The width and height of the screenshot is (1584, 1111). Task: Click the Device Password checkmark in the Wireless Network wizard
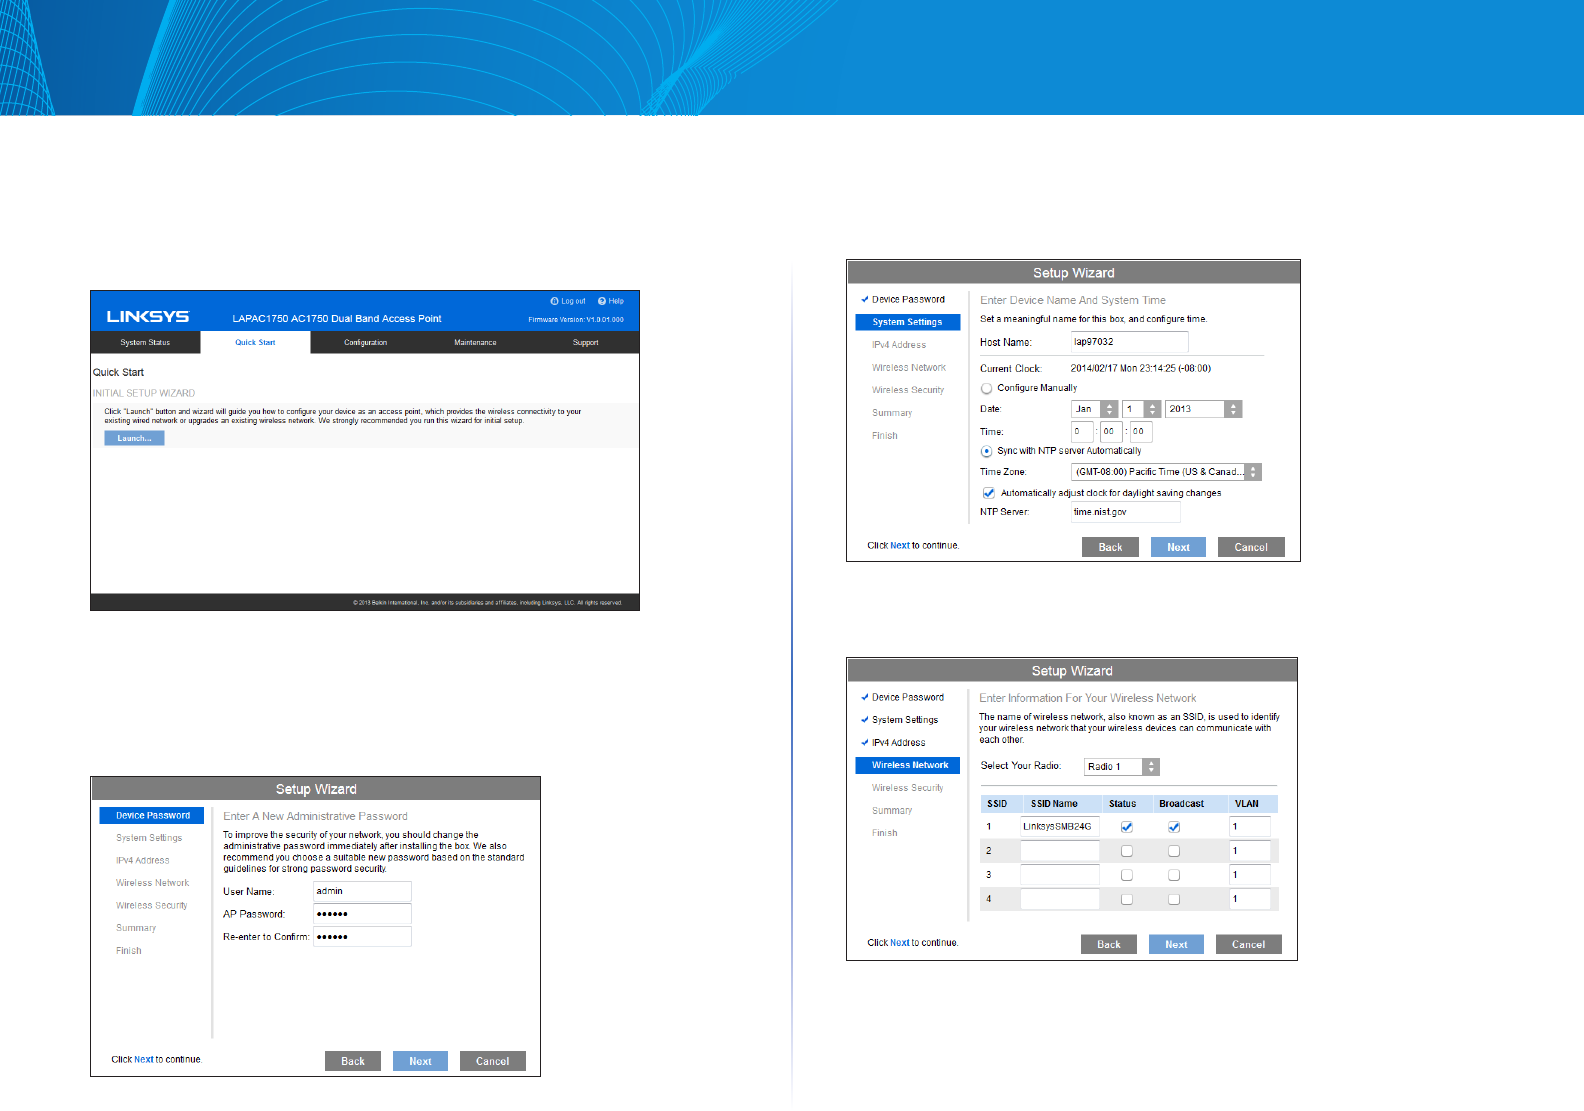[x=865, y=697]
